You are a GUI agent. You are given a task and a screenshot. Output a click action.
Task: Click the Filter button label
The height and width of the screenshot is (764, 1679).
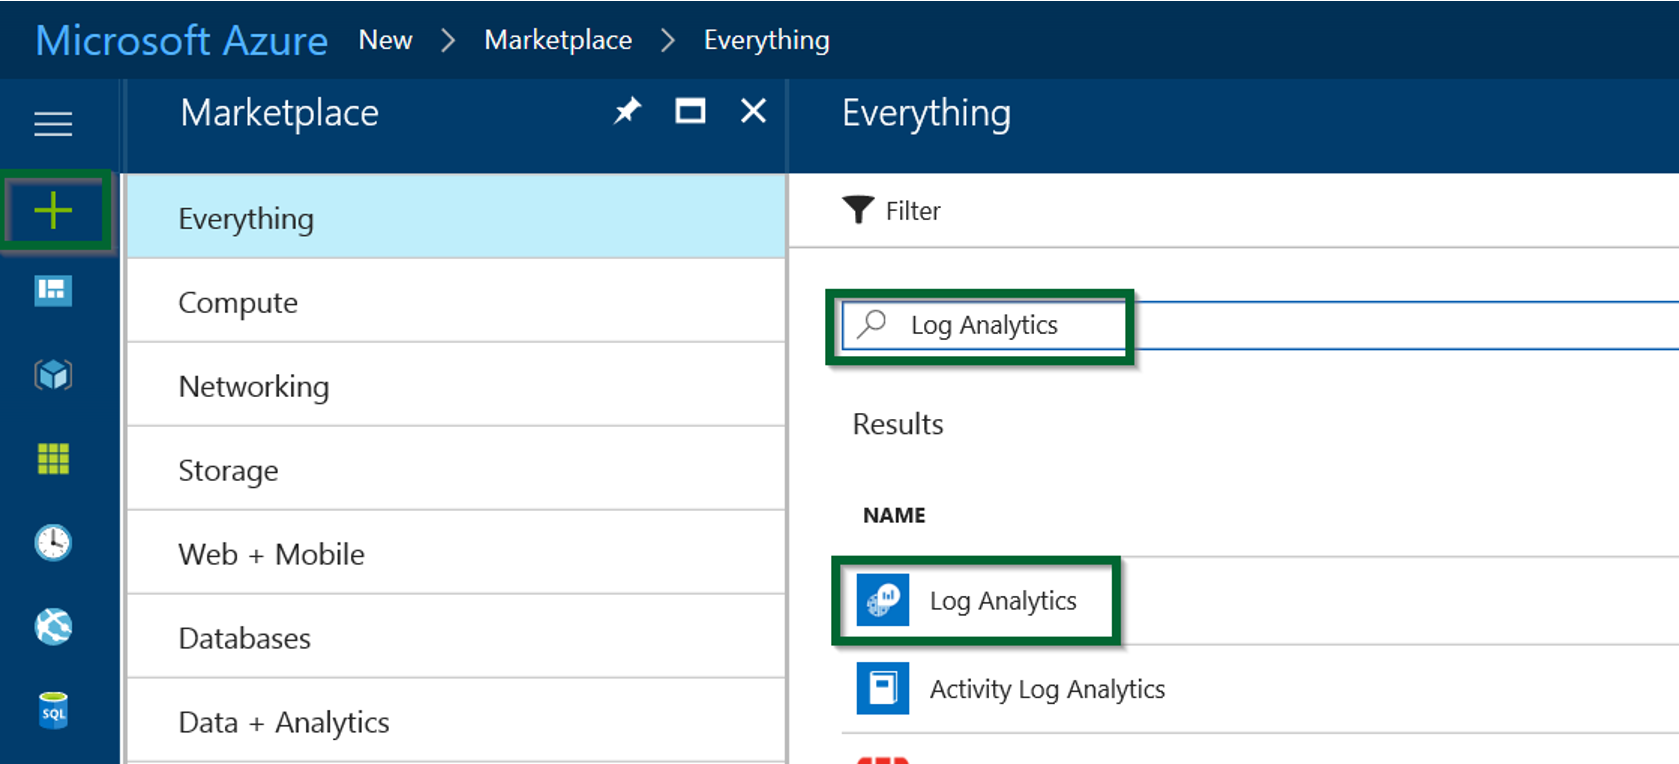coord(913,211)
